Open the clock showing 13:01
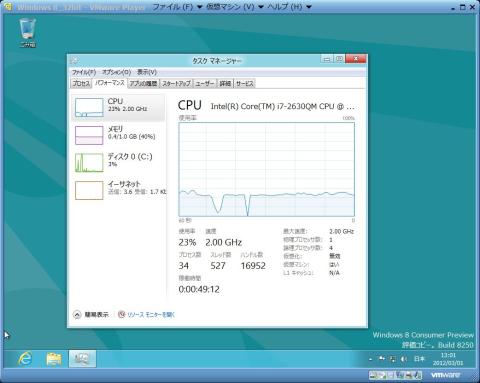Screen dimensions: 480x383 (448, 359)
